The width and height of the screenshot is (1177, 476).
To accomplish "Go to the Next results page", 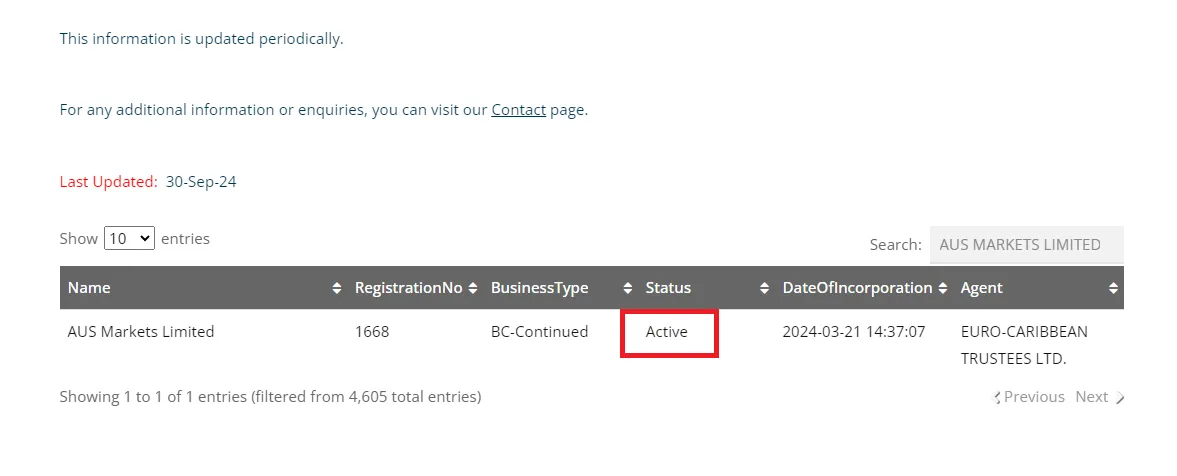I will pos(1098,397).
